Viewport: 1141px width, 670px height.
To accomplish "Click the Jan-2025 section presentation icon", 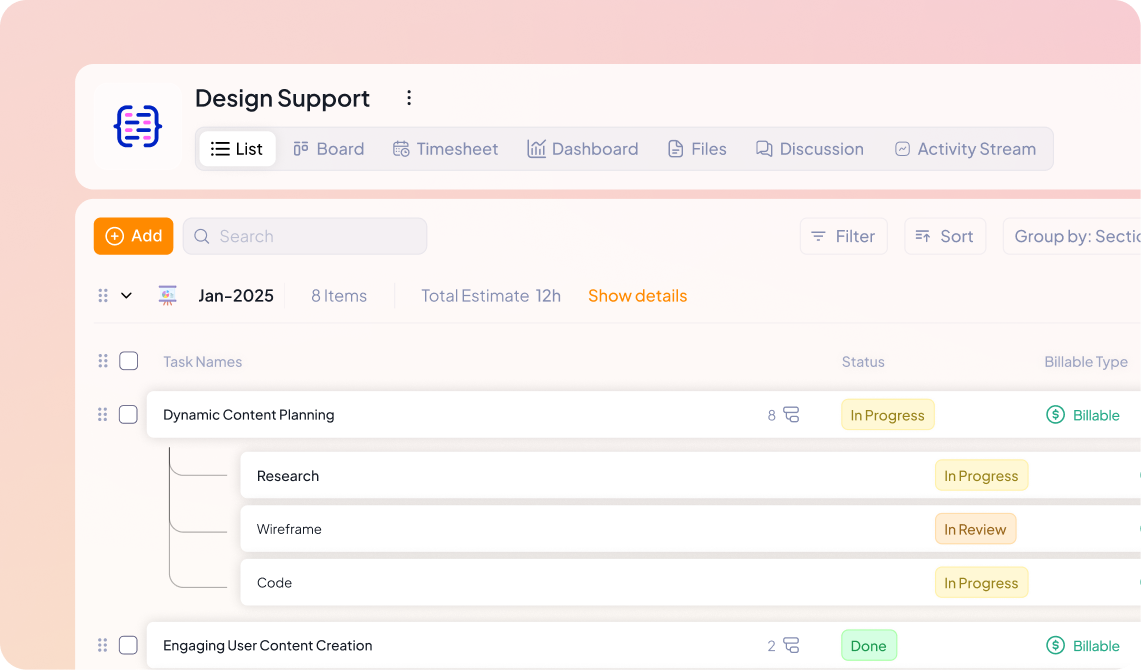I will [x=167, y=295].
